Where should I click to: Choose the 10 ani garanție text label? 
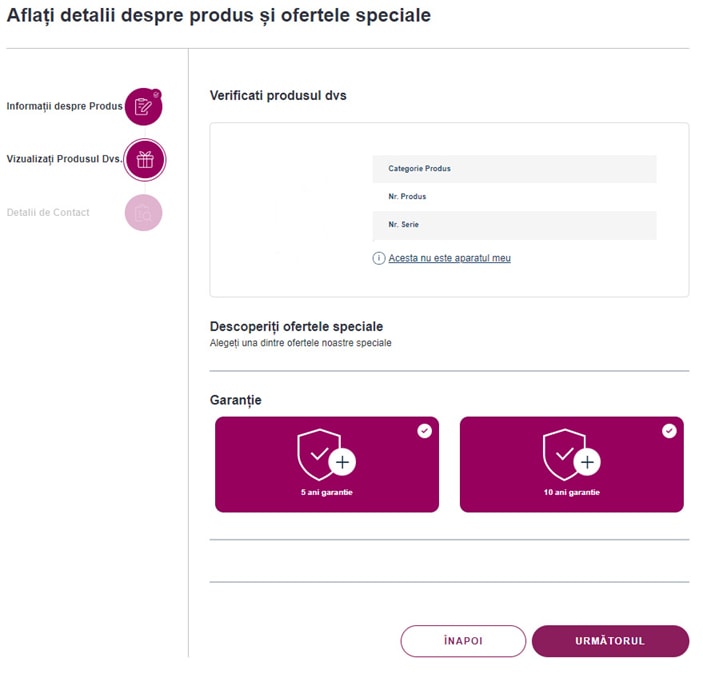pos(571,494)
